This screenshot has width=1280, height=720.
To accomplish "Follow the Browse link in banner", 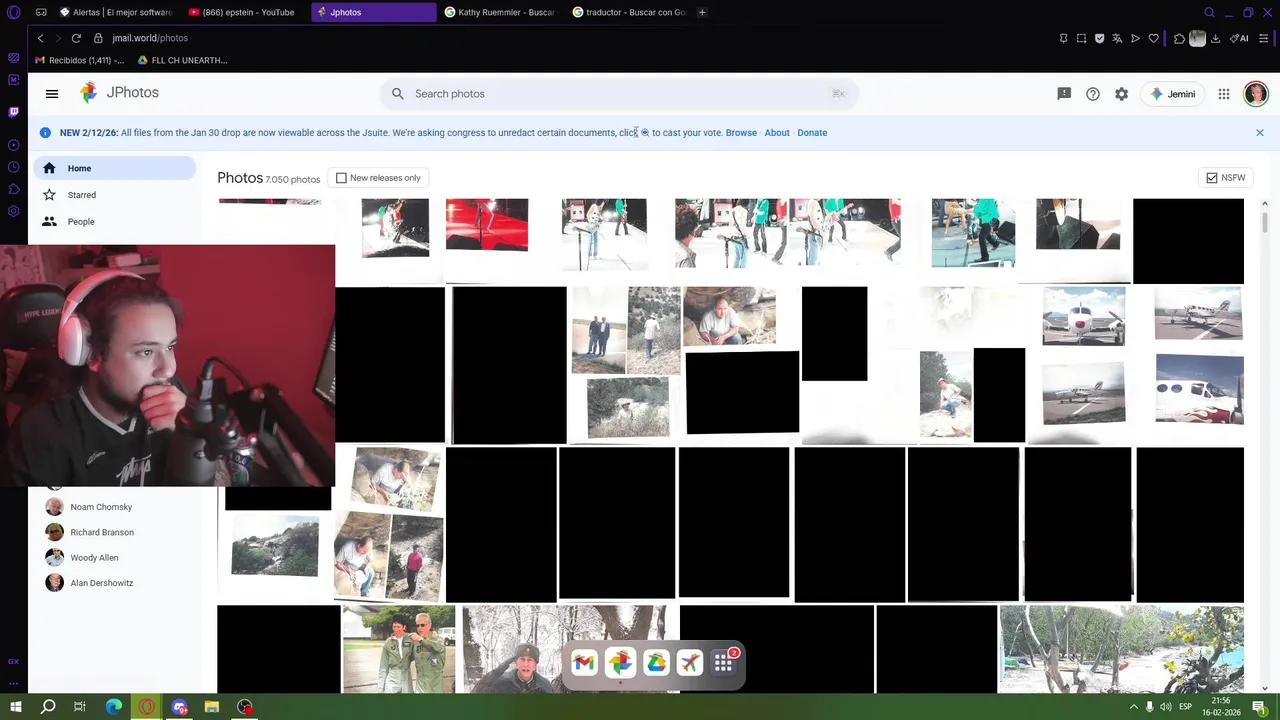I will tap(741, 133).
